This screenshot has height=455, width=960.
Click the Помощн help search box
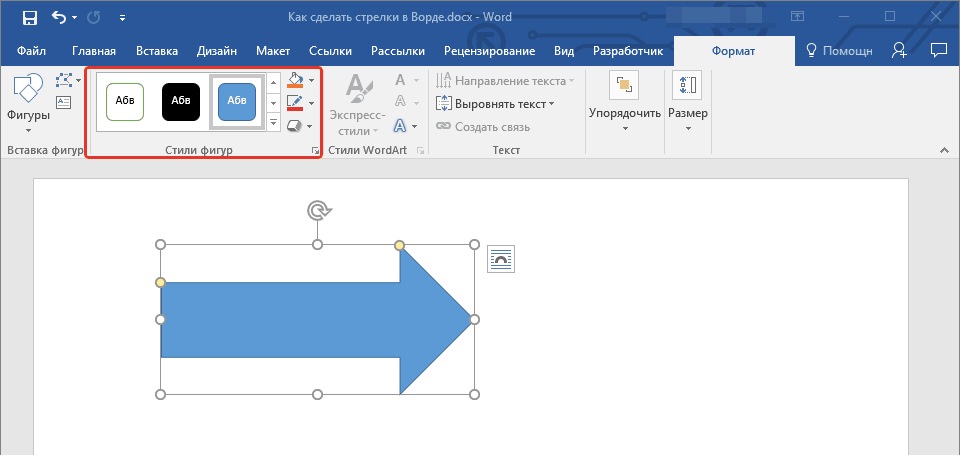tap(839, 51)
